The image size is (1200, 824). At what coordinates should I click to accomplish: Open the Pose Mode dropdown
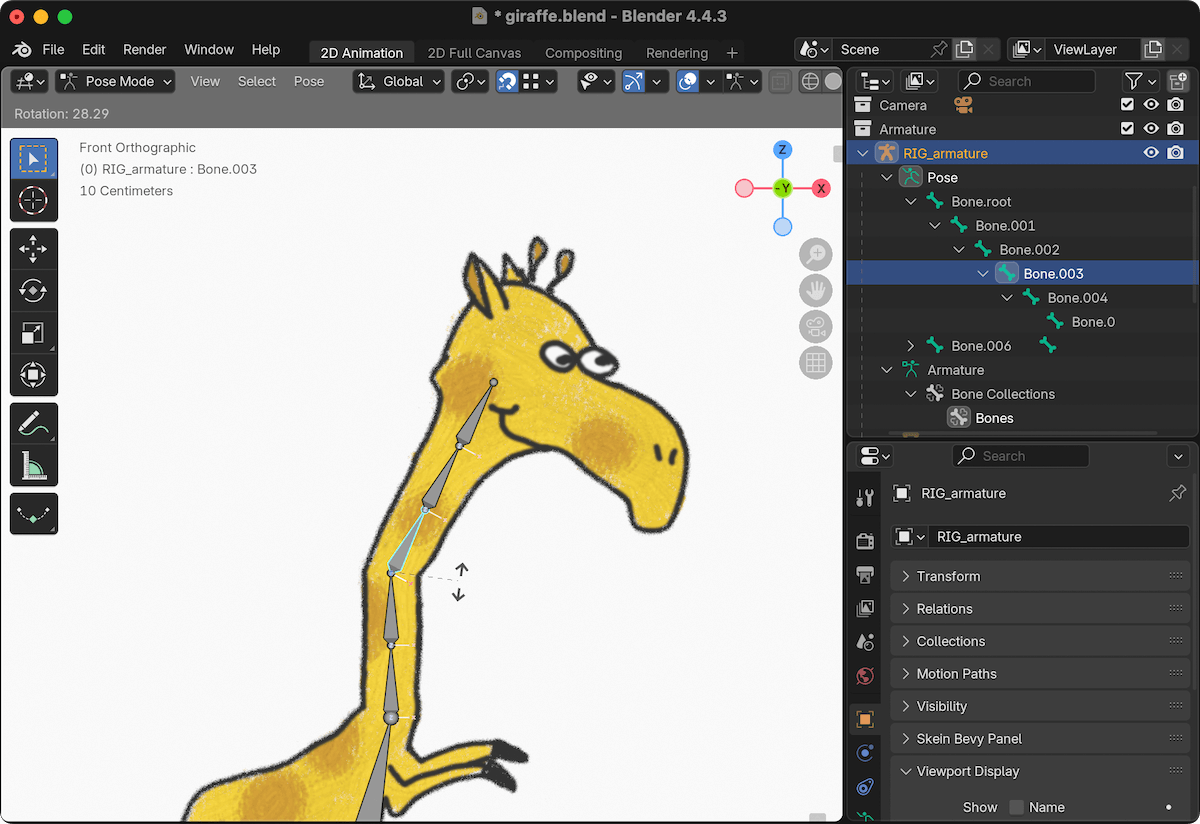point(115,81)
